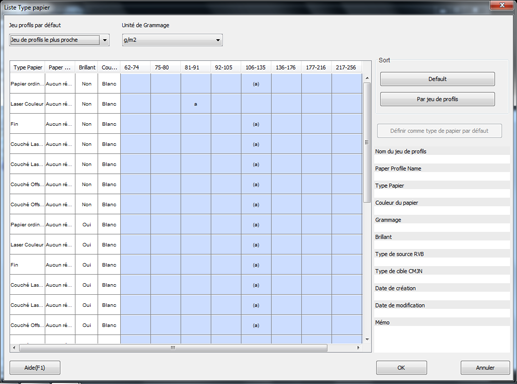Image resolution: width=517 pixels, height=384 pixels.
Task: Confirm with the OK button
Action: pos(401,368)
